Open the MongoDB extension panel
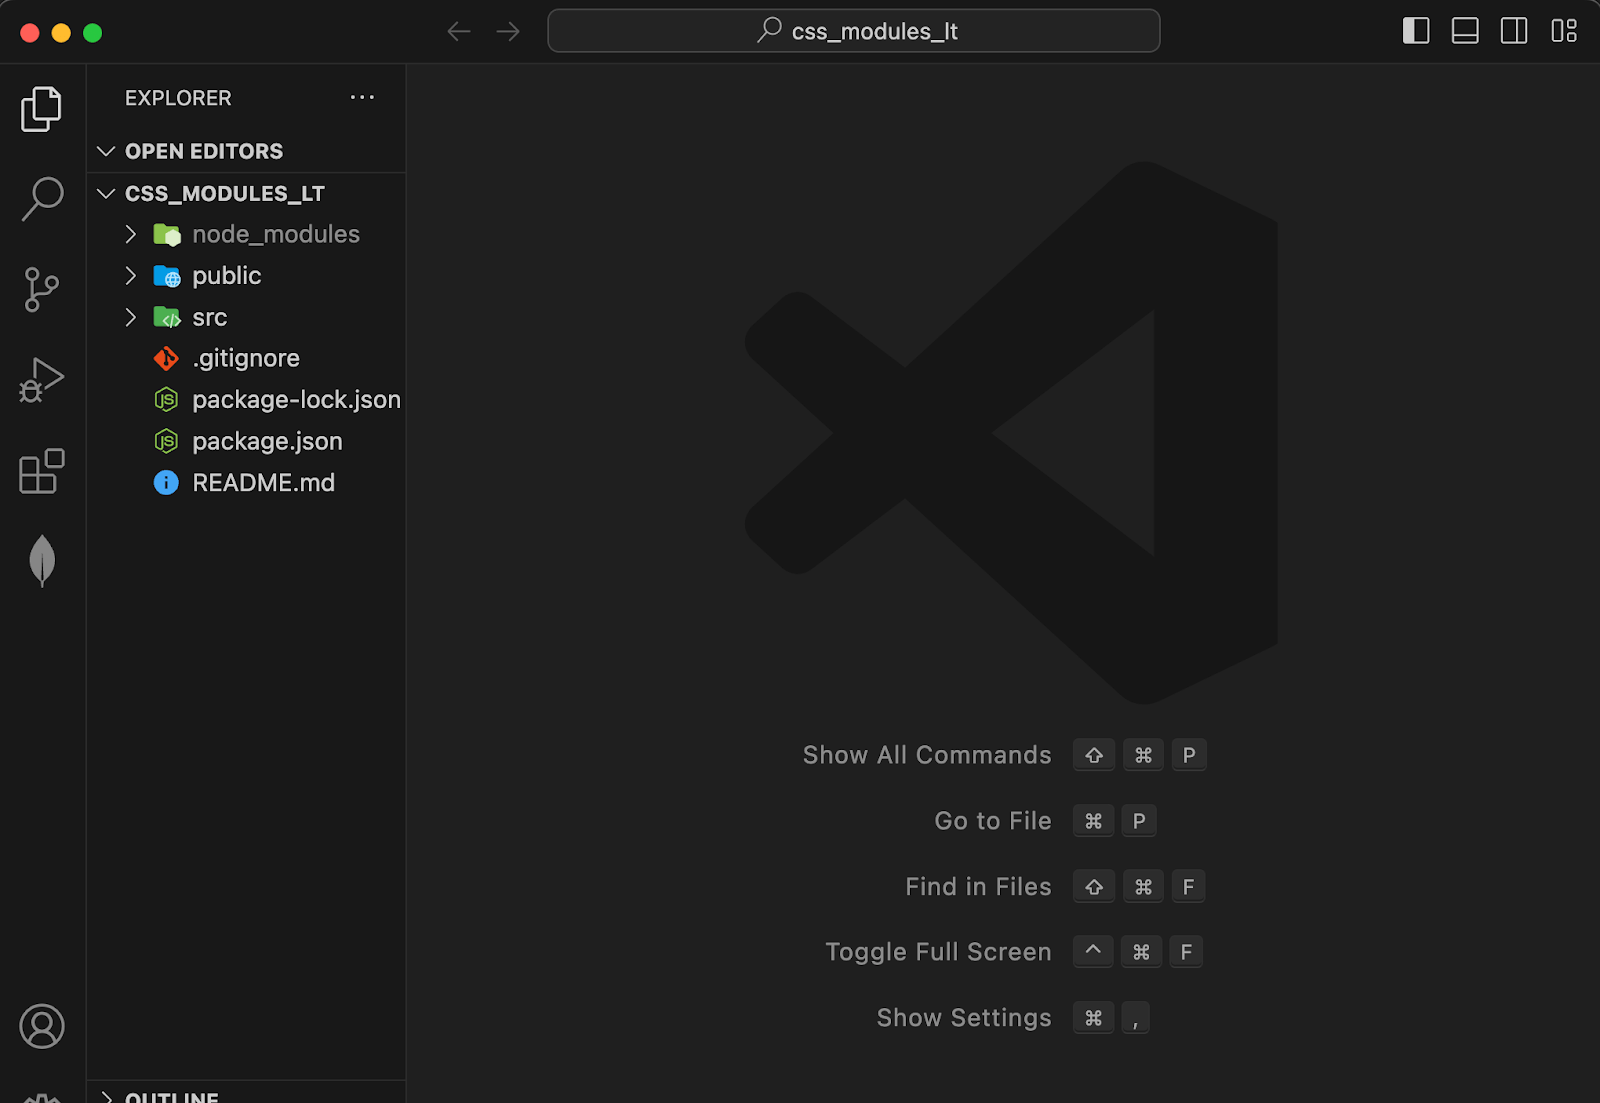 point(41,560)
